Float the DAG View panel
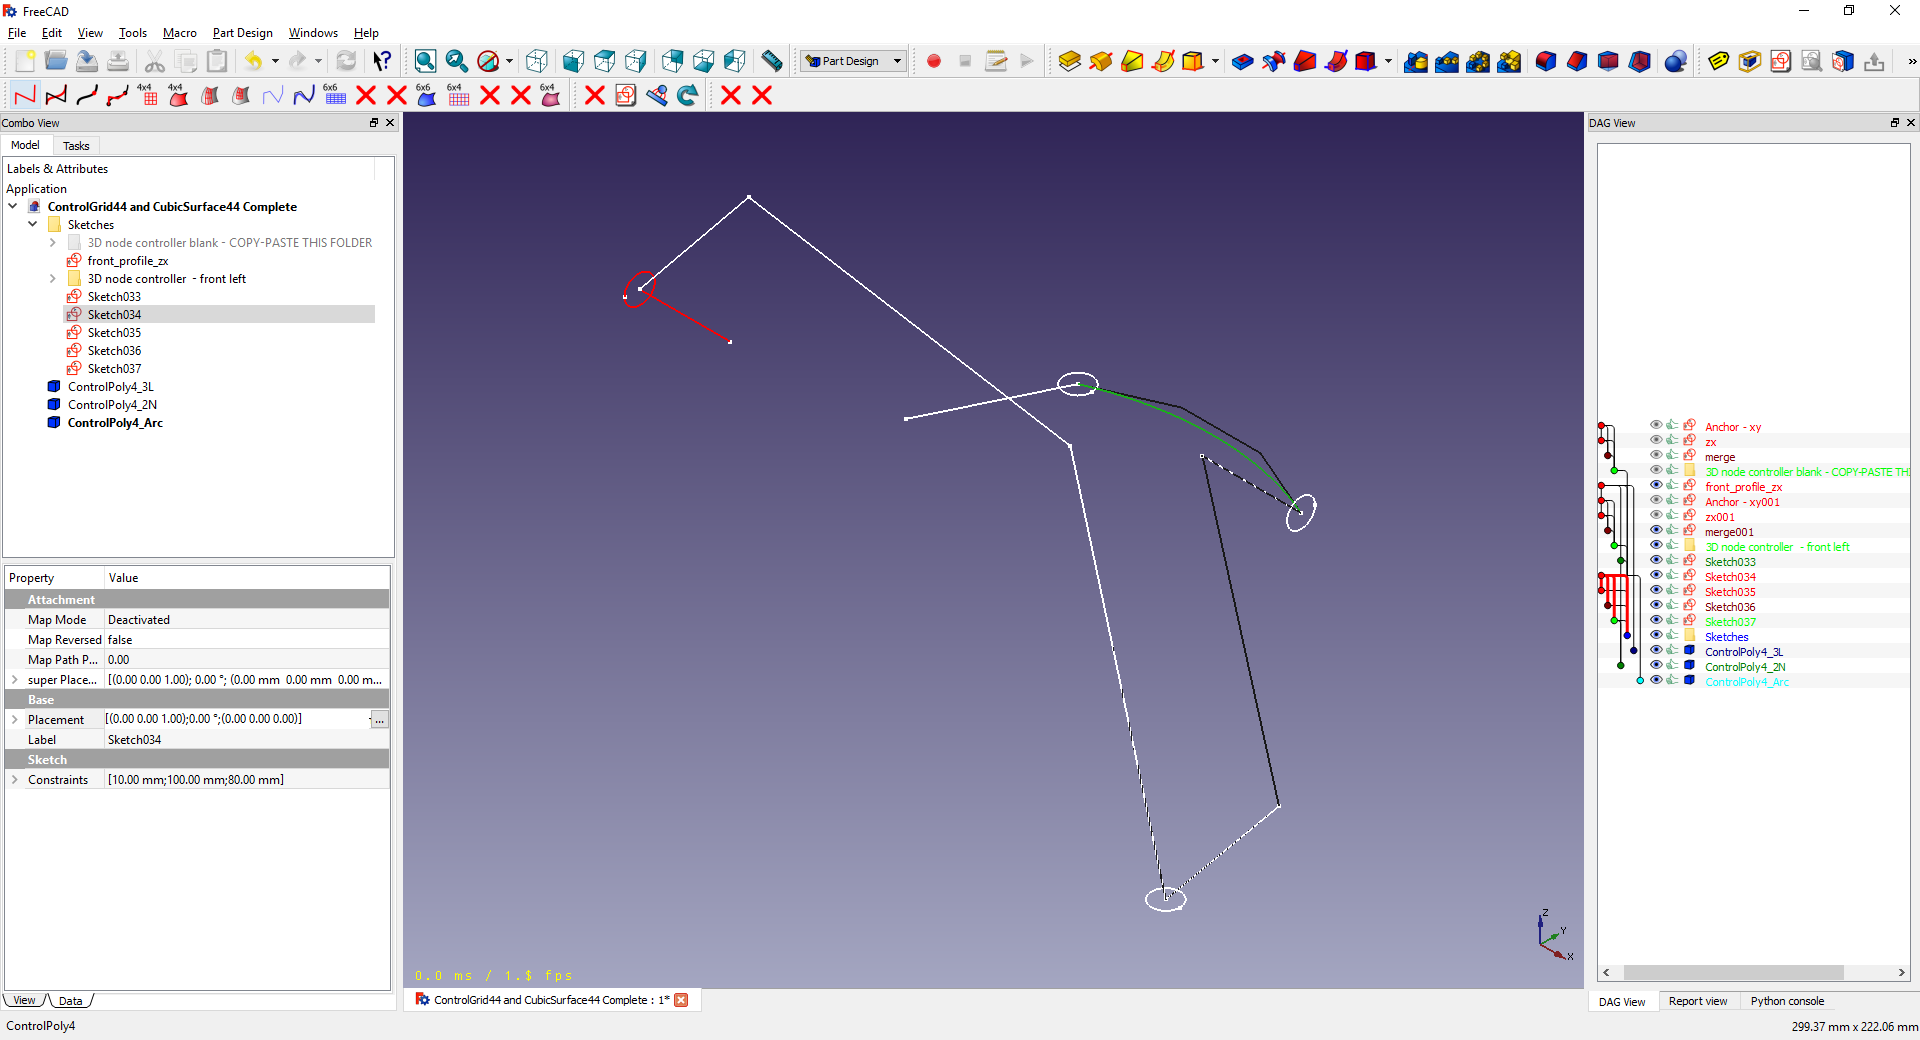Viewport: 1920px width, 1040px height. (1894, 123)
